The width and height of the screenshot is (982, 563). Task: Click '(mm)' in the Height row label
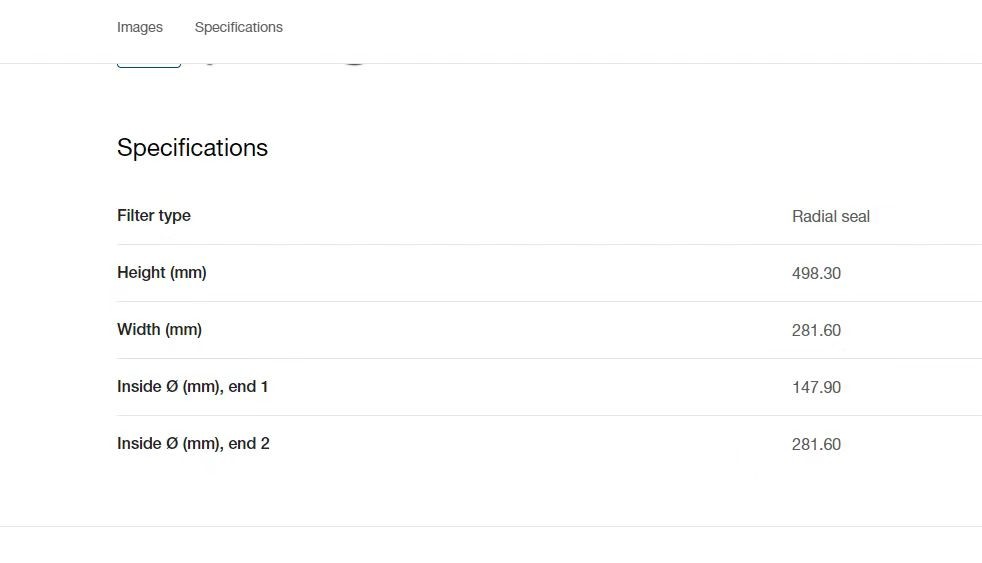[x=188, y=272]
